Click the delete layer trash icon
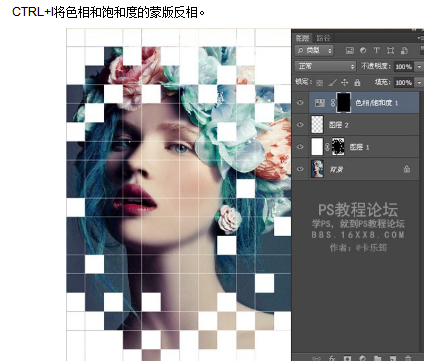 [408, 358]
